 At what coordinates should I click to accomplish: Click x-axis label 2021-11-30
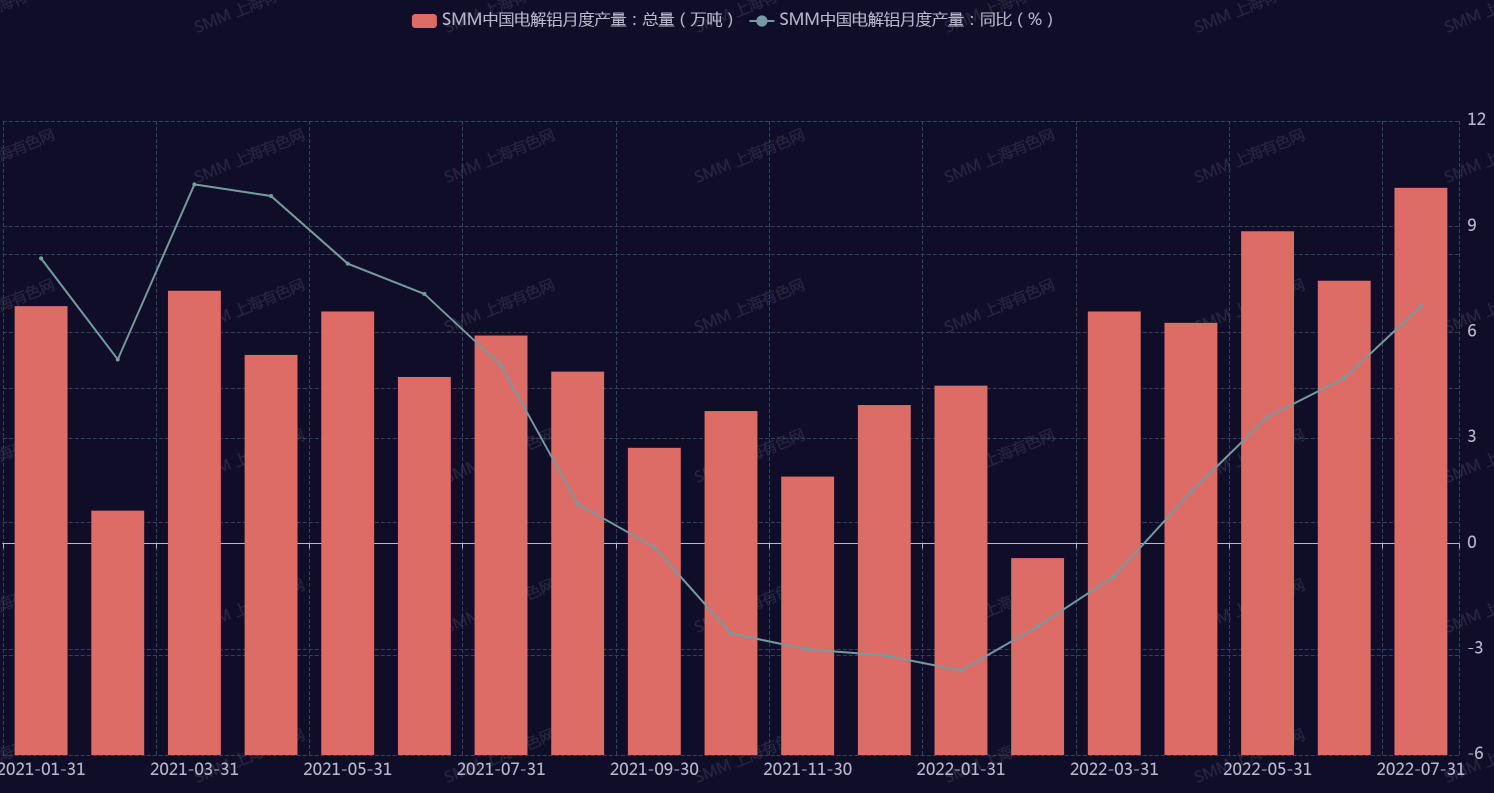click(808, 769)
